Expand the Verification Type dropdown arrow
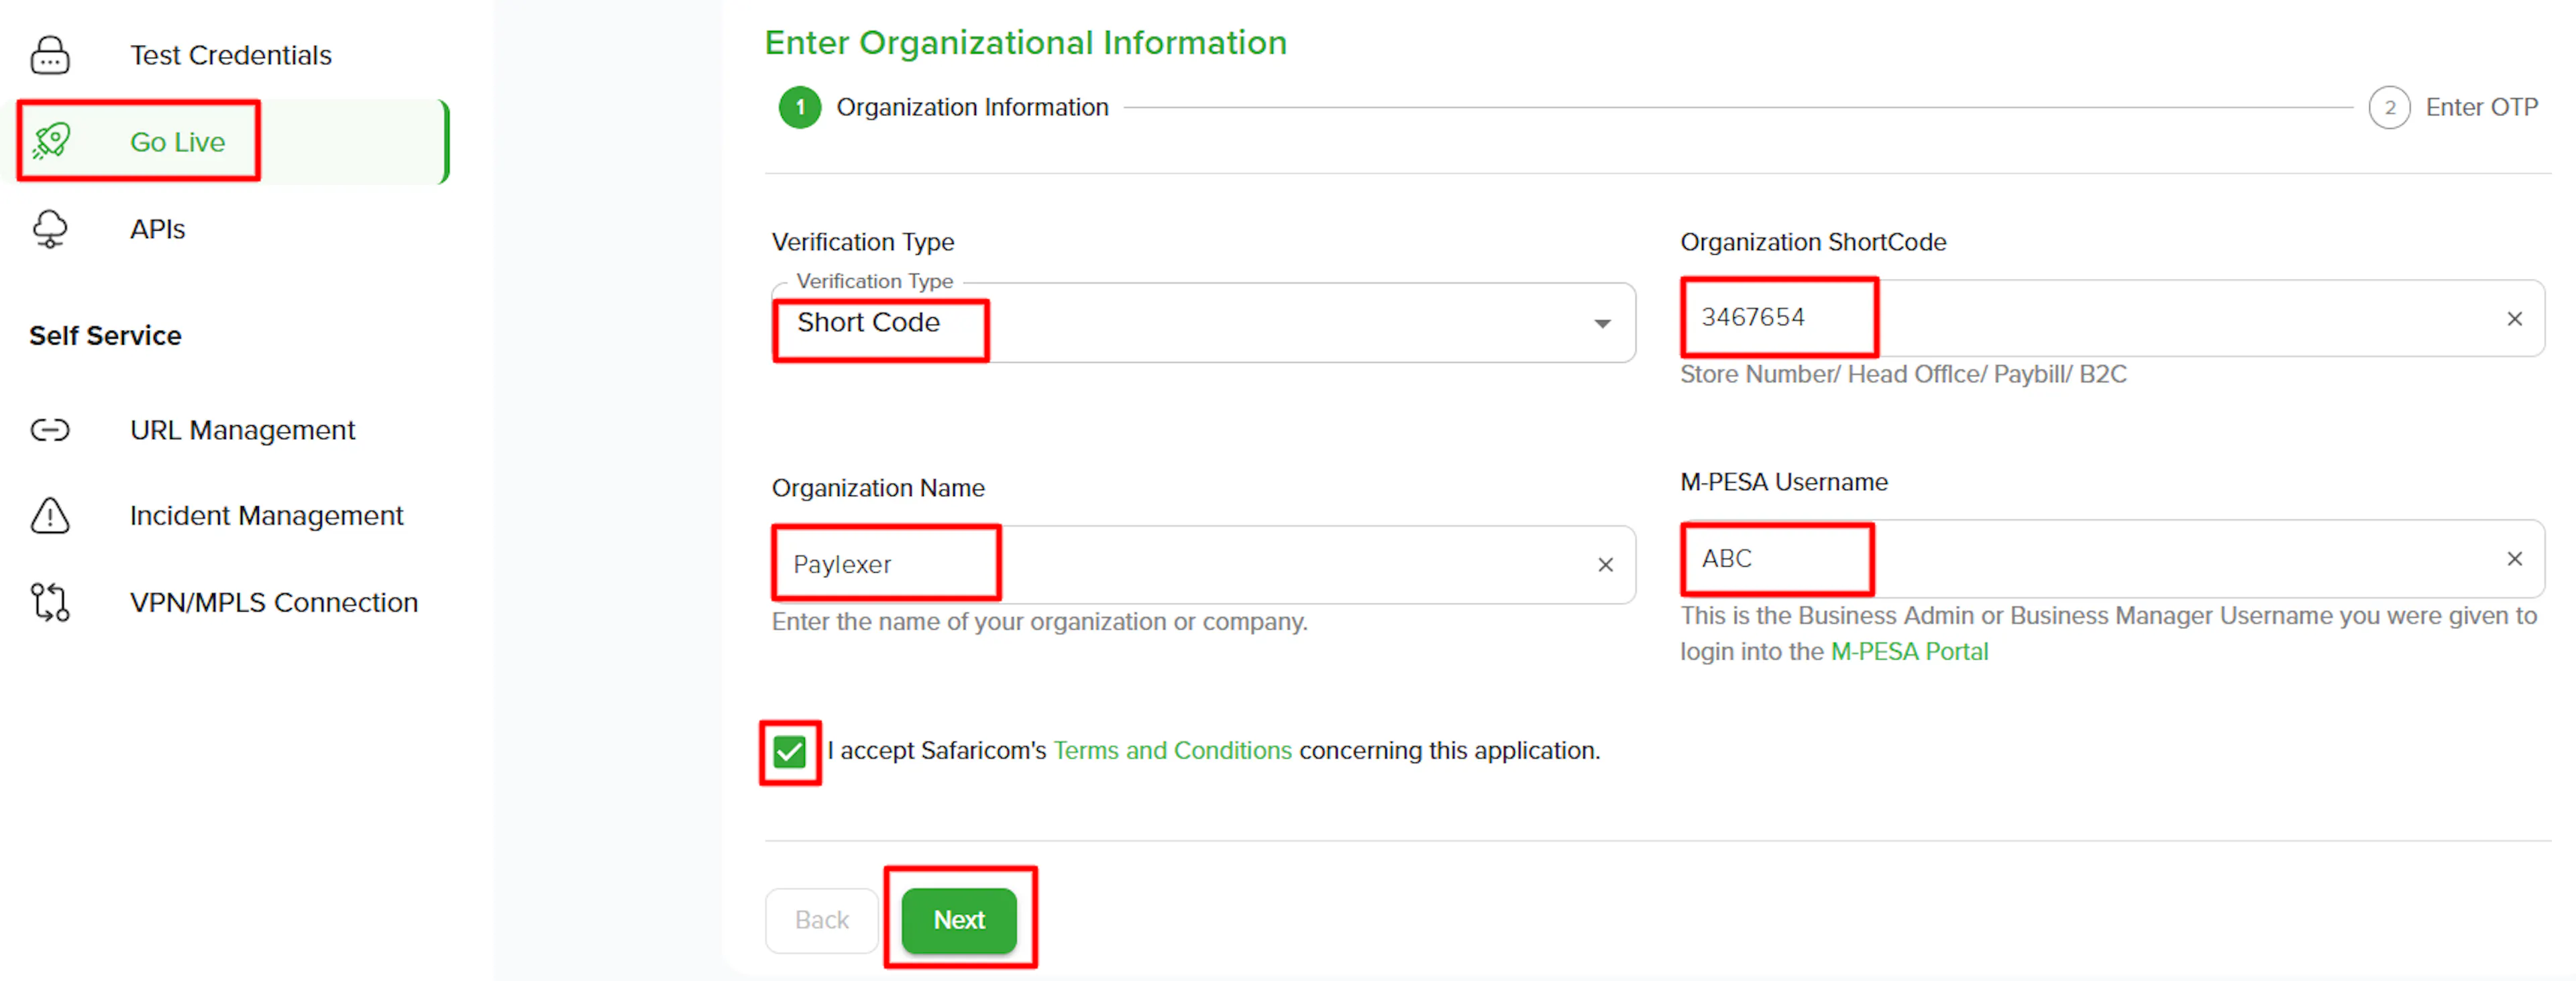Image resolution: width=2576 pixels, height=981 pixels. (x=1602, y=323)
